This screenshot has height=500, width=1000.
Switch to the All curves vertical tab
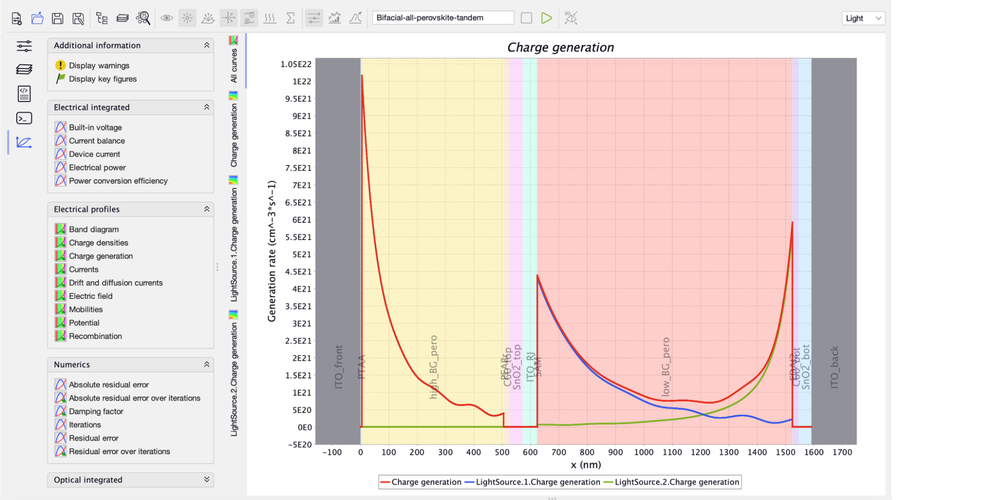point(234,60)
